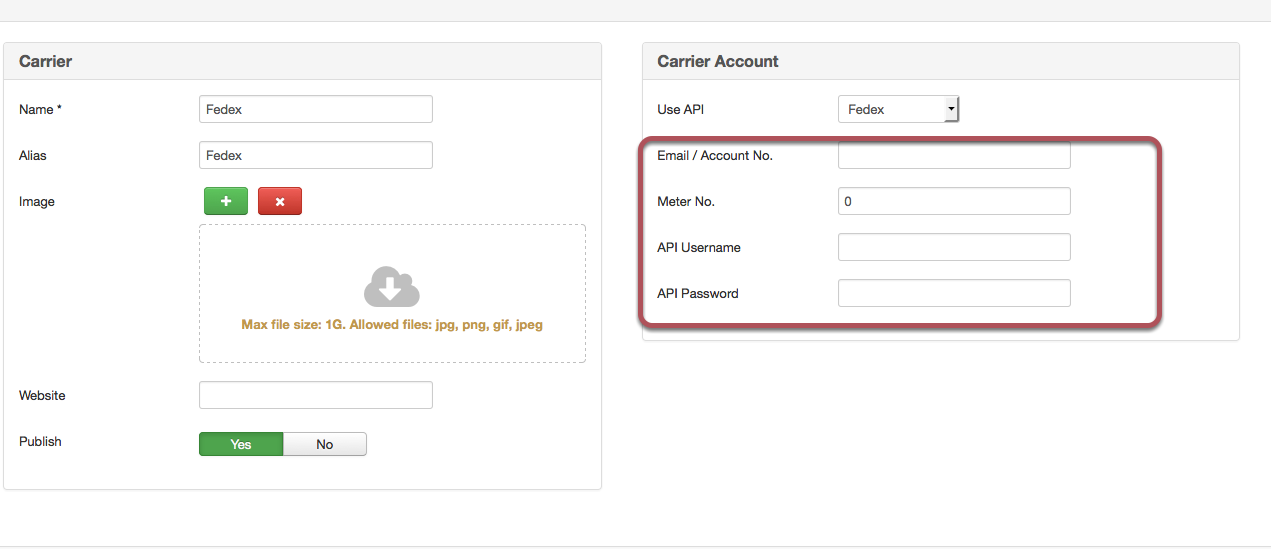The height and width of the screenshot is (559, 1271).
Task: Click the green add image plus button
Action: point(226,201)
